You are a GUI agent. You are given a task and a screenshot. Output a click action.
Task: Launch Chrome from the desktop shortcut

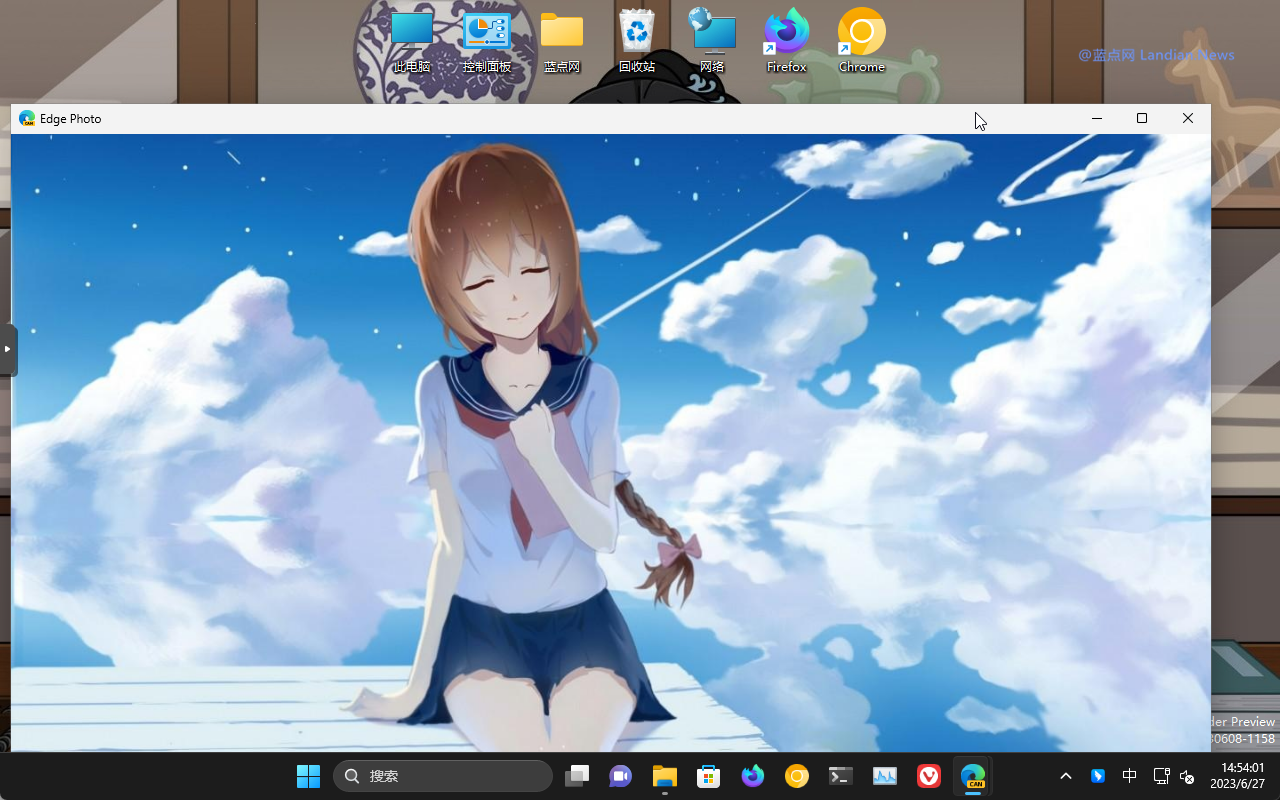(862, 41)
